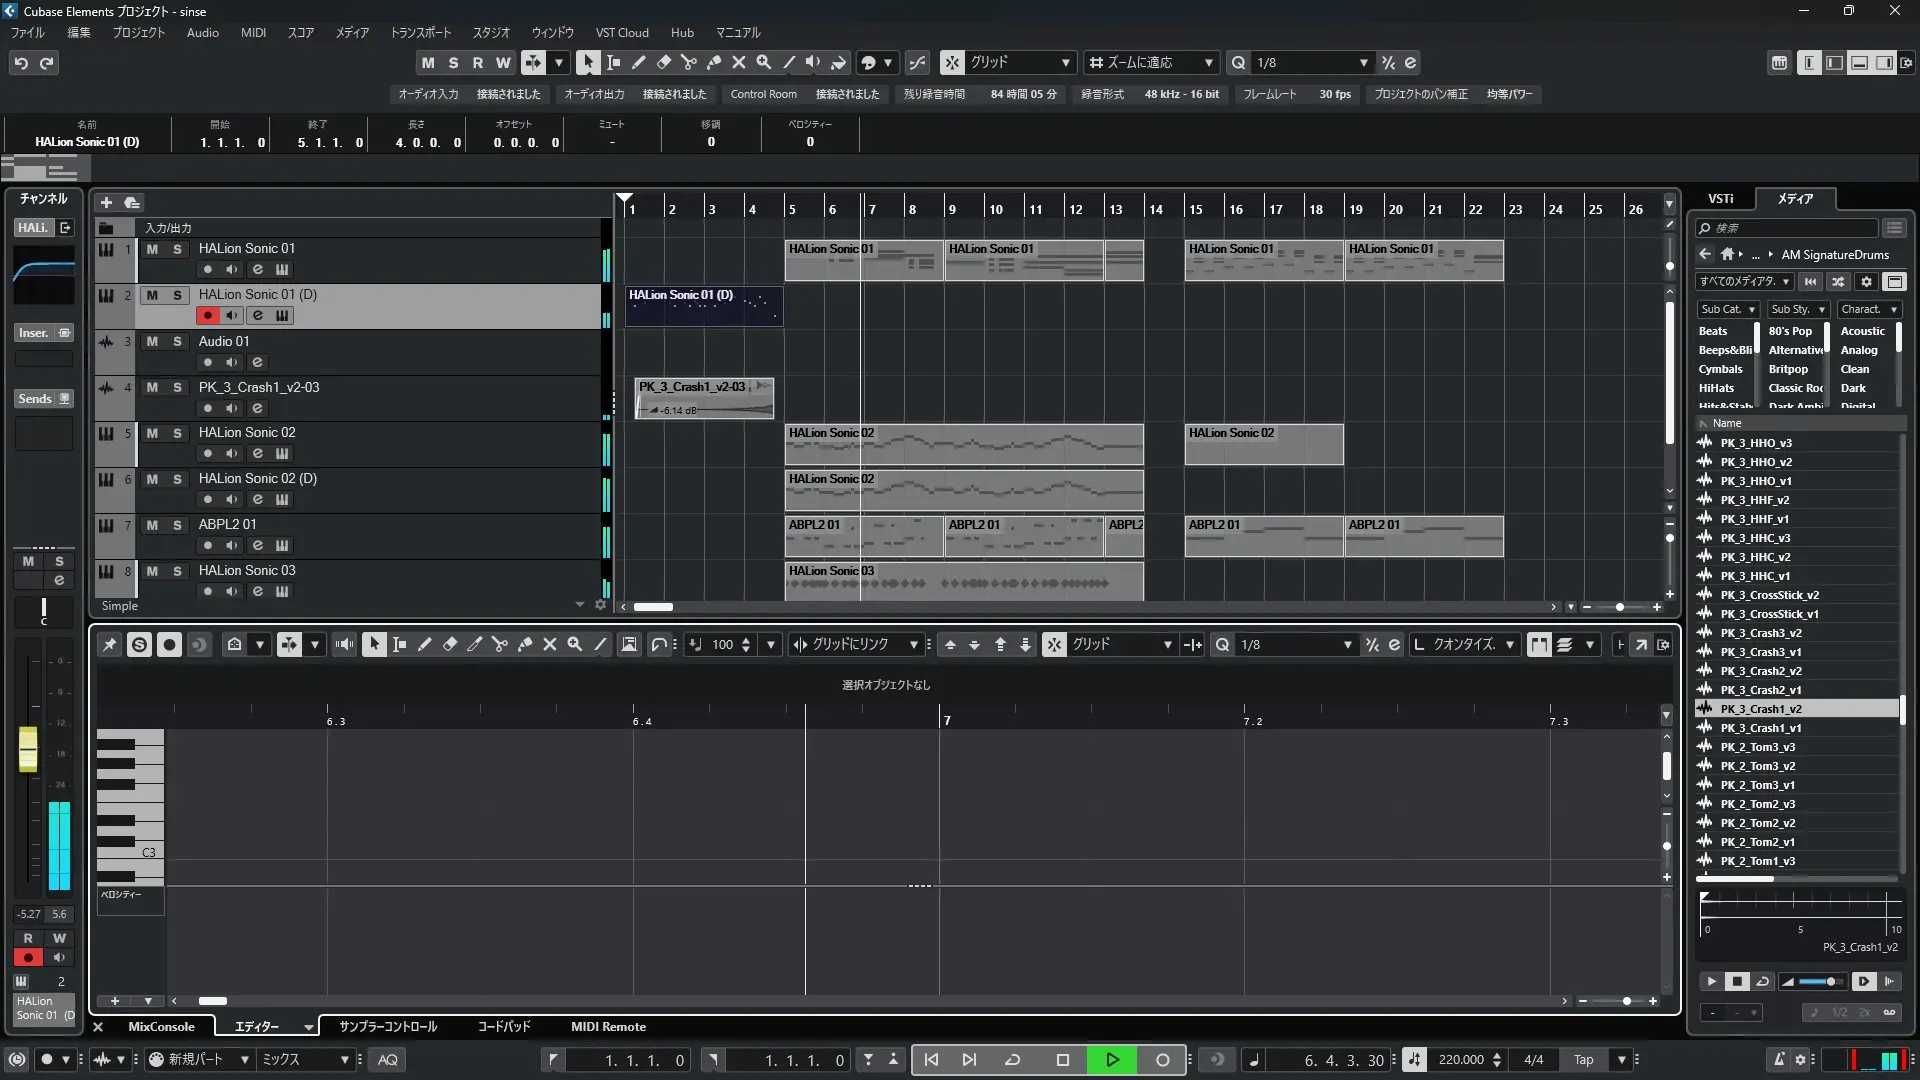Disable record on HALion Sonic 01 (D)
This screenshot has width=1920, height=1080.
(207, 316)
